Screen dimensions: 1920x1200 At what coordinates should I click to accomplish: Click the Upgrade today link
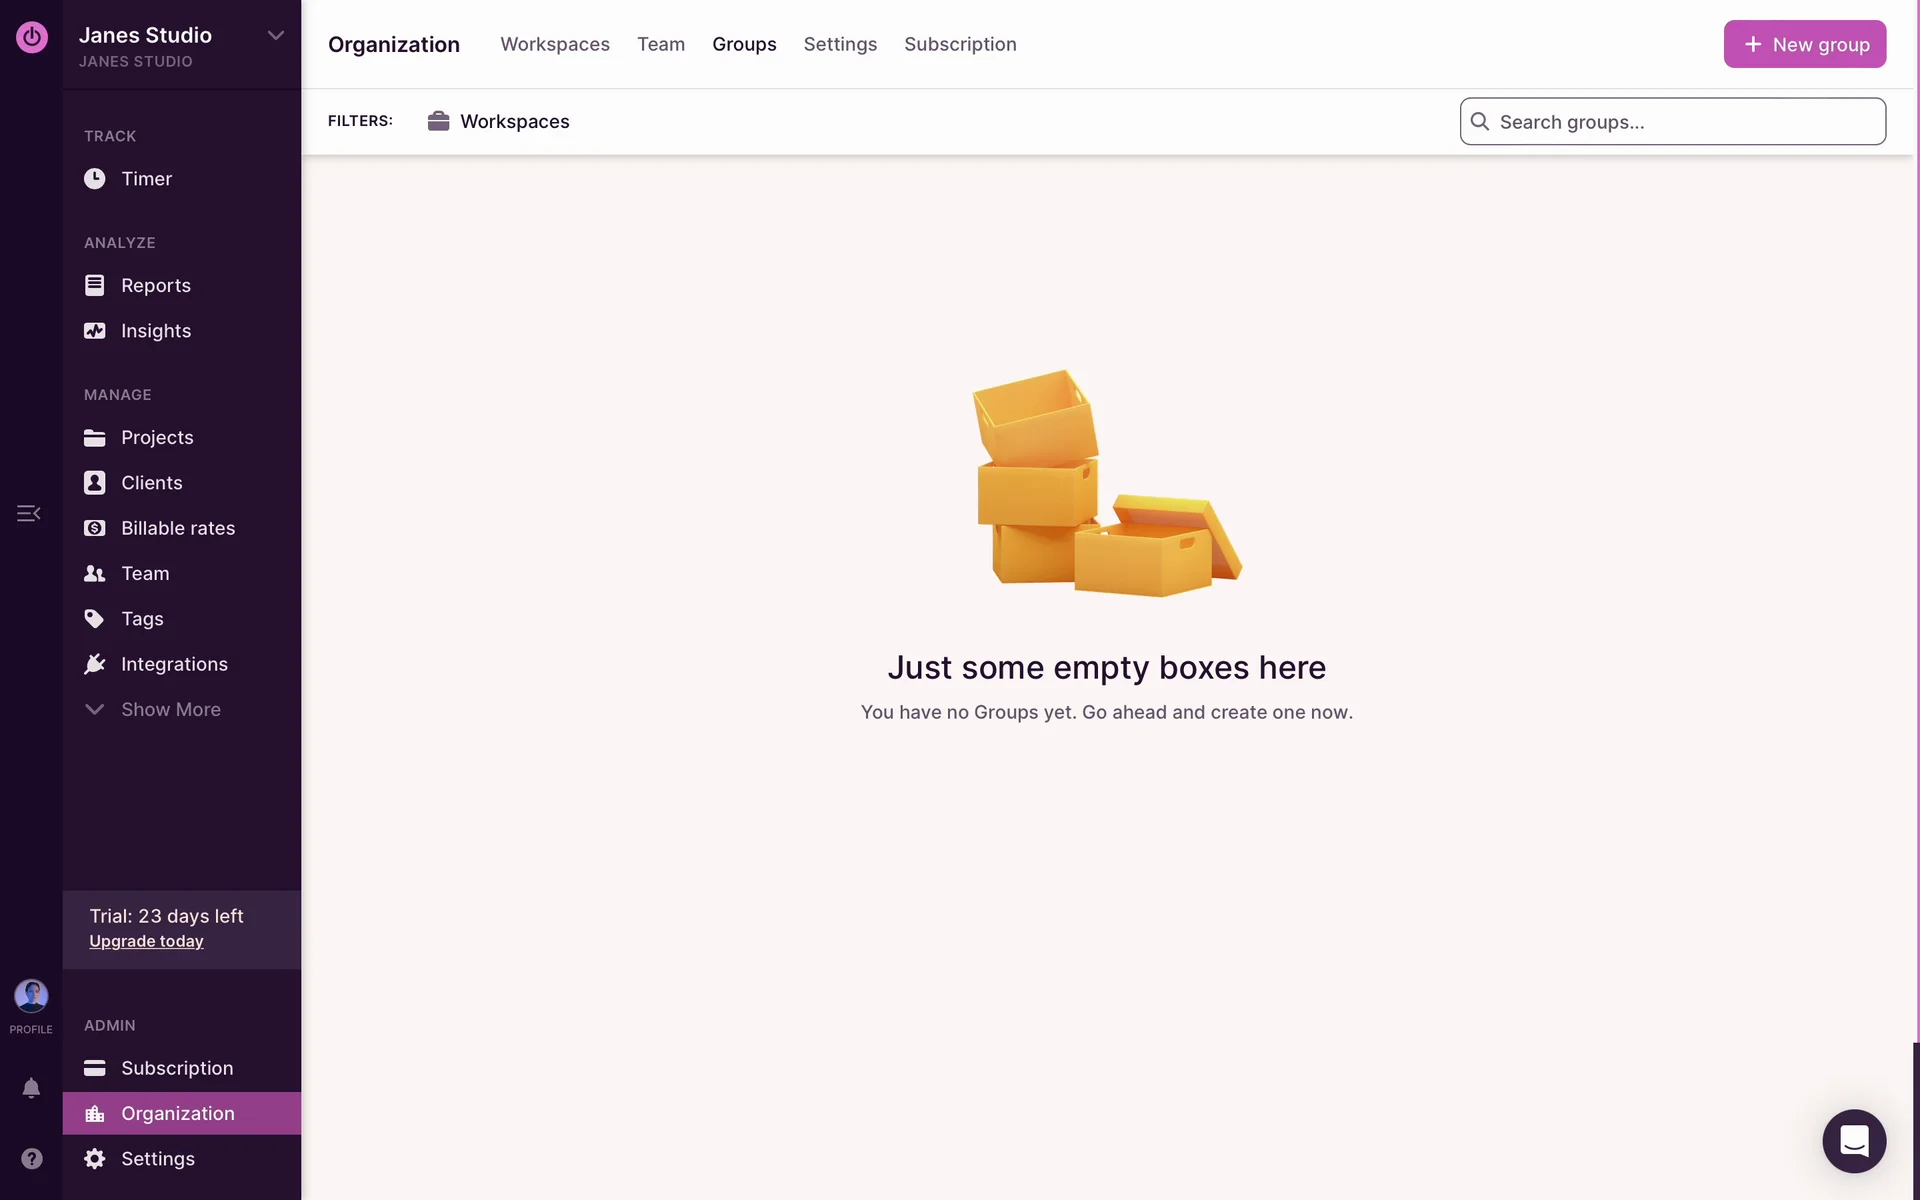[x=146, y=942]
